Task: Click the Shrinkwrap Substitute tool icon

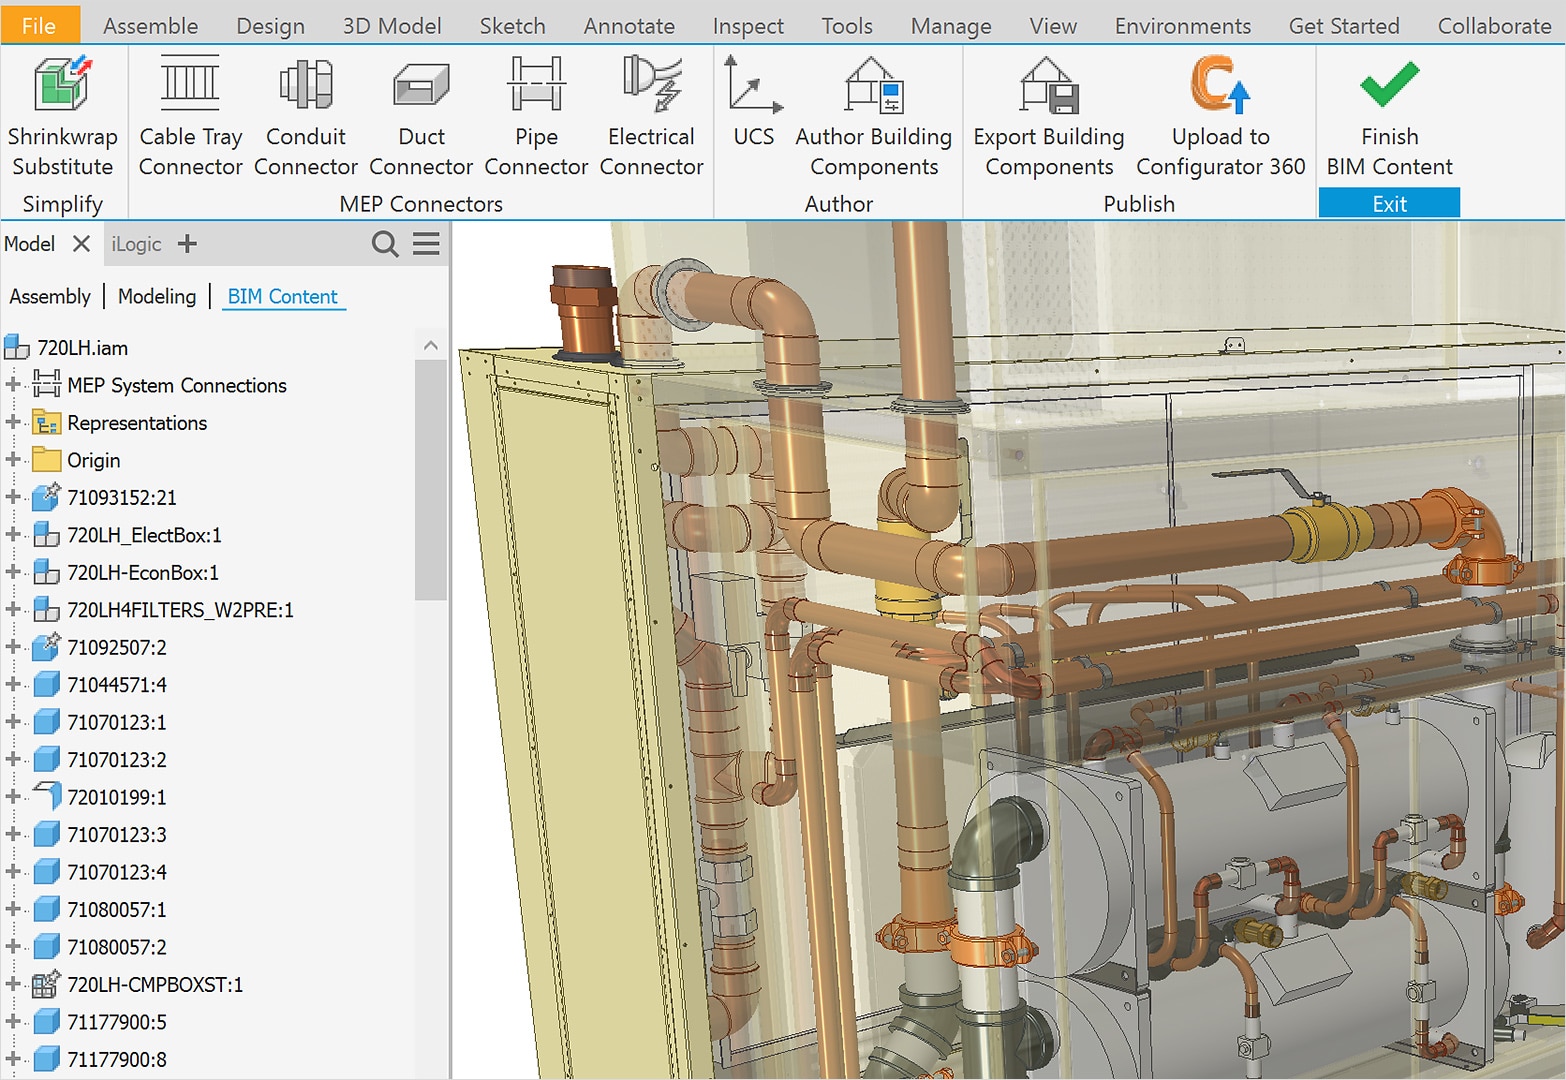Action: pyautogui.click(x=62, y=84)
